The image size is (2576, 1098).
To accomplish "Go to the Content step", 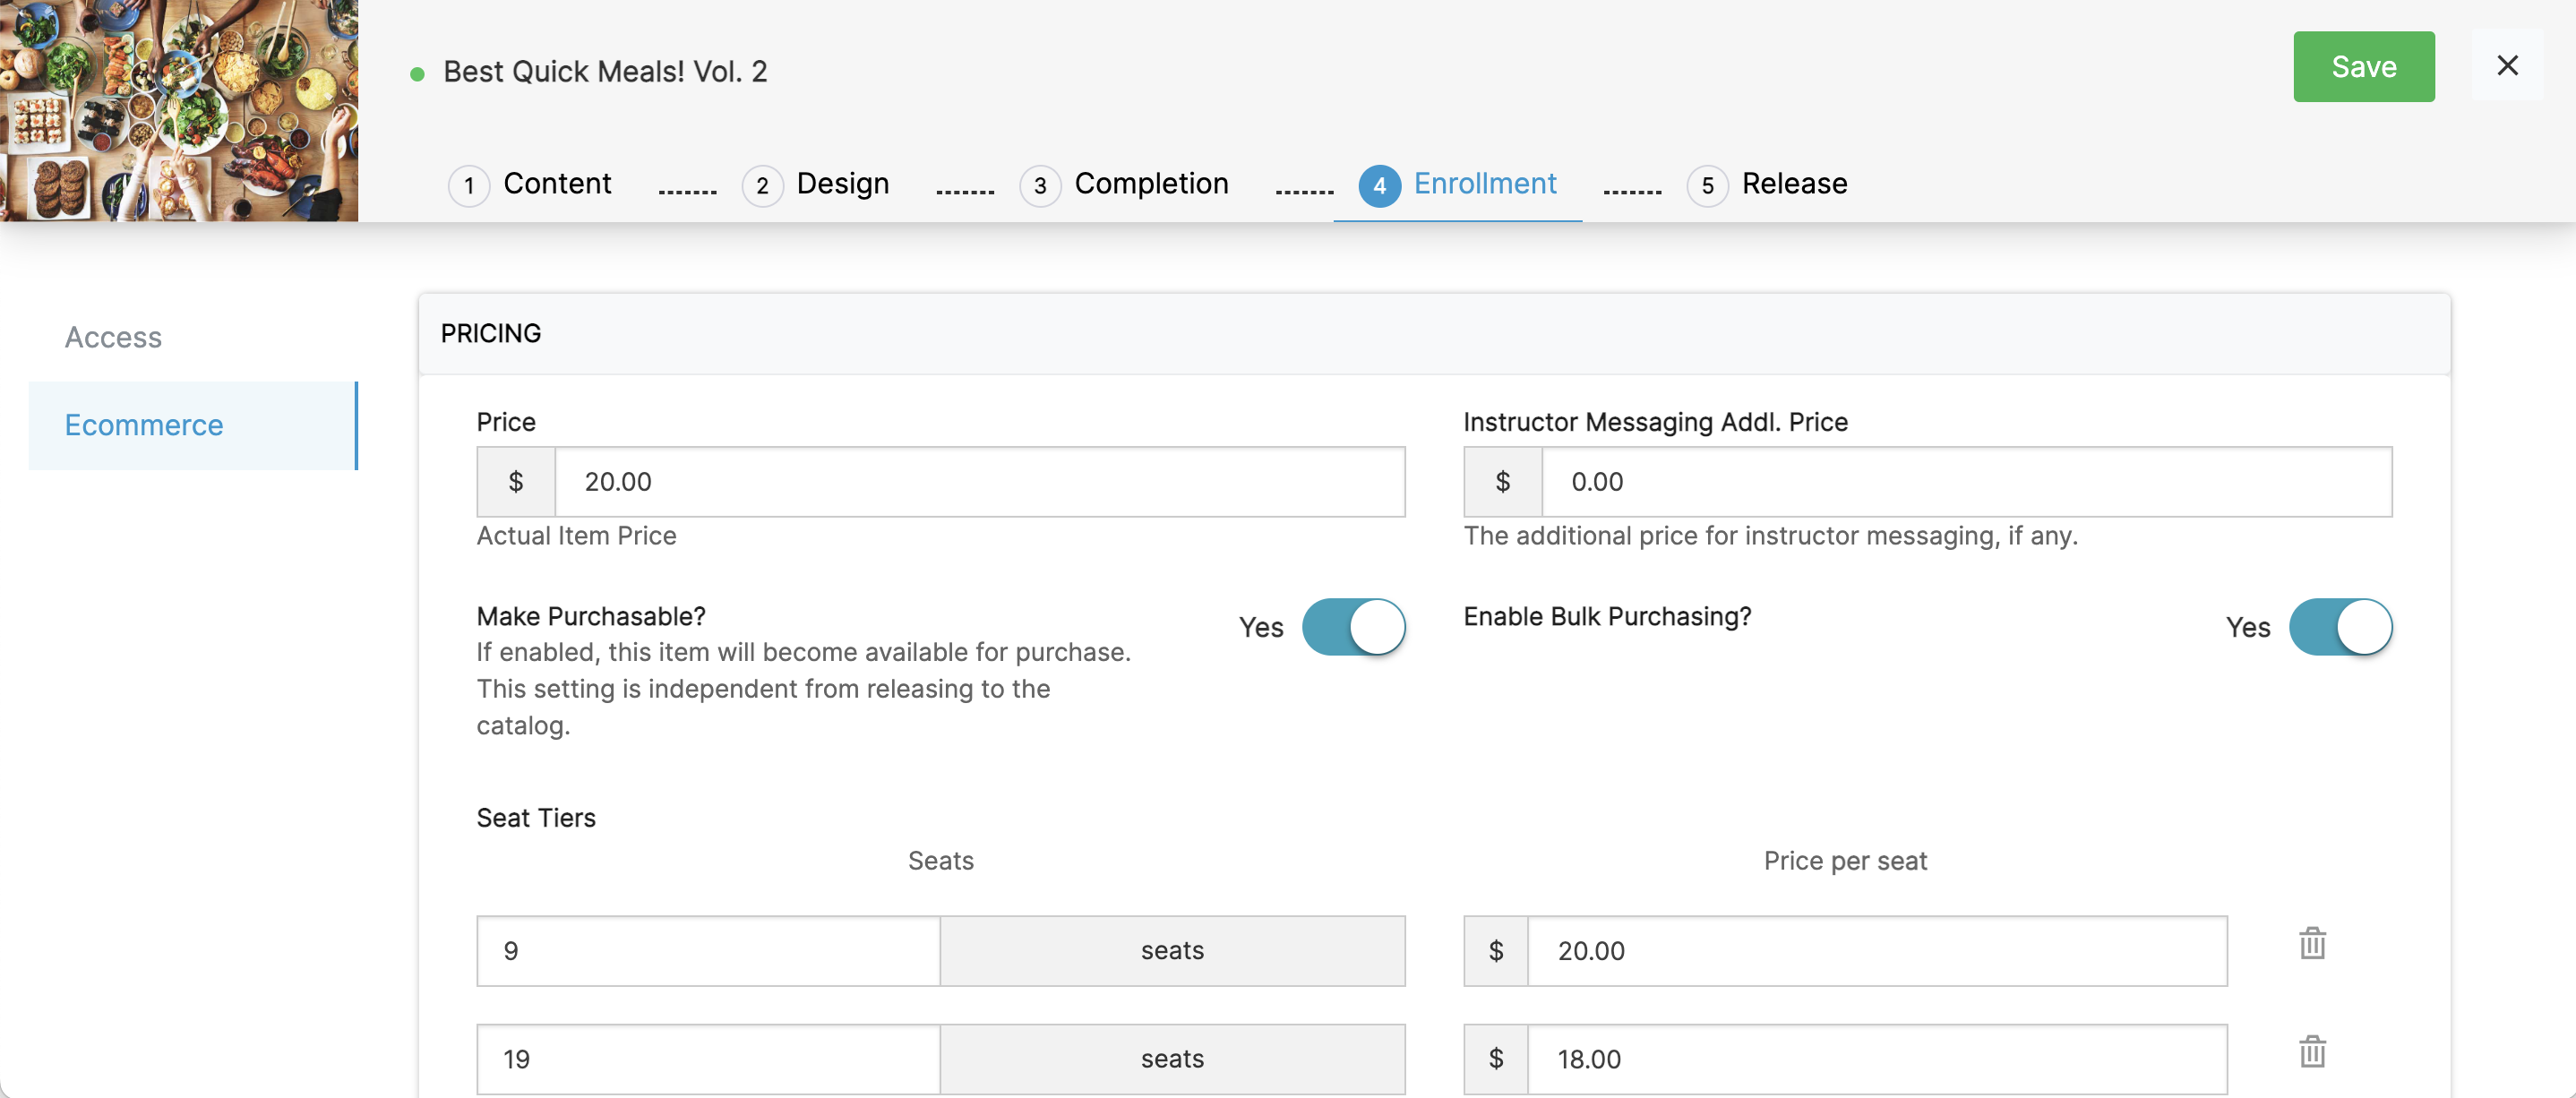I will click(x=557, y=184).
